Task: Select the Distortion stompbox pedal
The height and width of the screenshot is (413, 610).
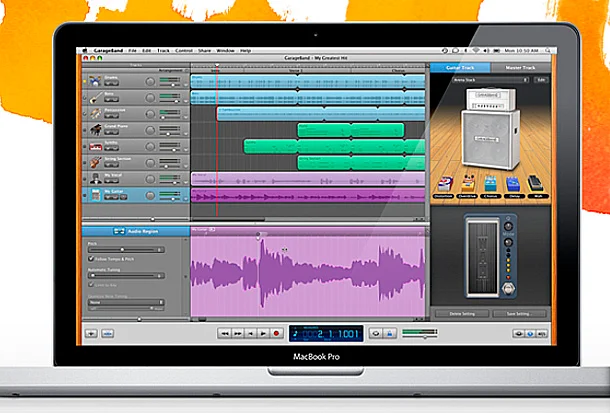Action: coord(445,185)
